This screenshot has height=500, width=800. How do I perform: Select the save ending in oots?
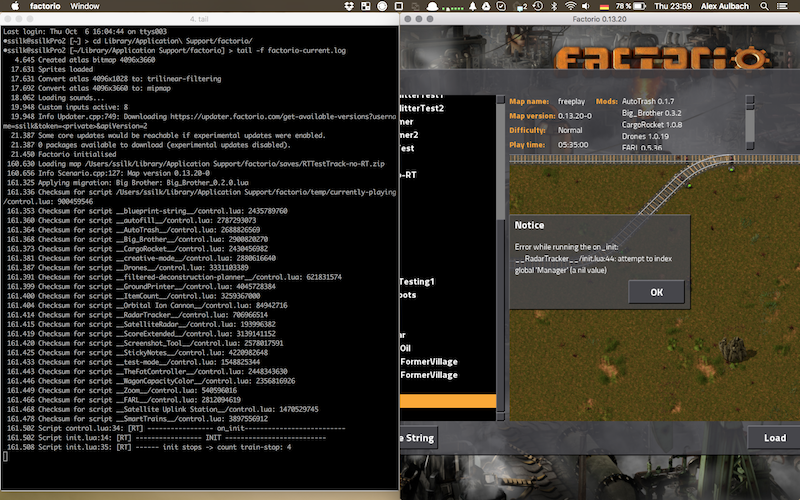pos(408,295)
